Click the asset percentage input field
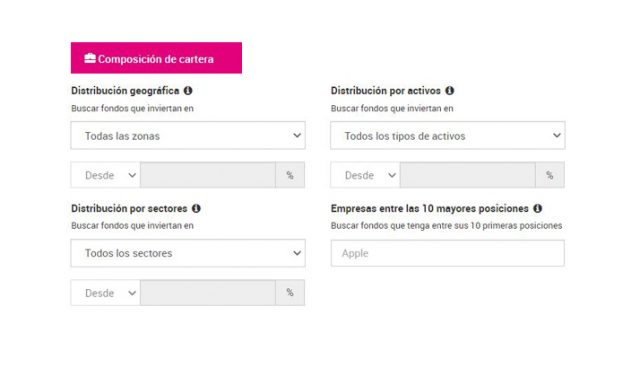The height and width of the screenshot is (368, 640). click(x=468, y=175)
